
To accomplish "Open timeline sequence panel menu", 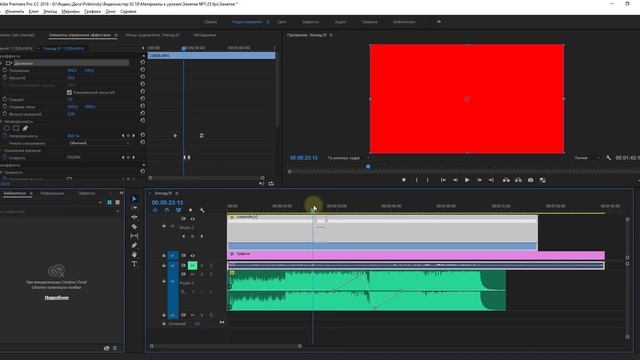I will 177,193.
